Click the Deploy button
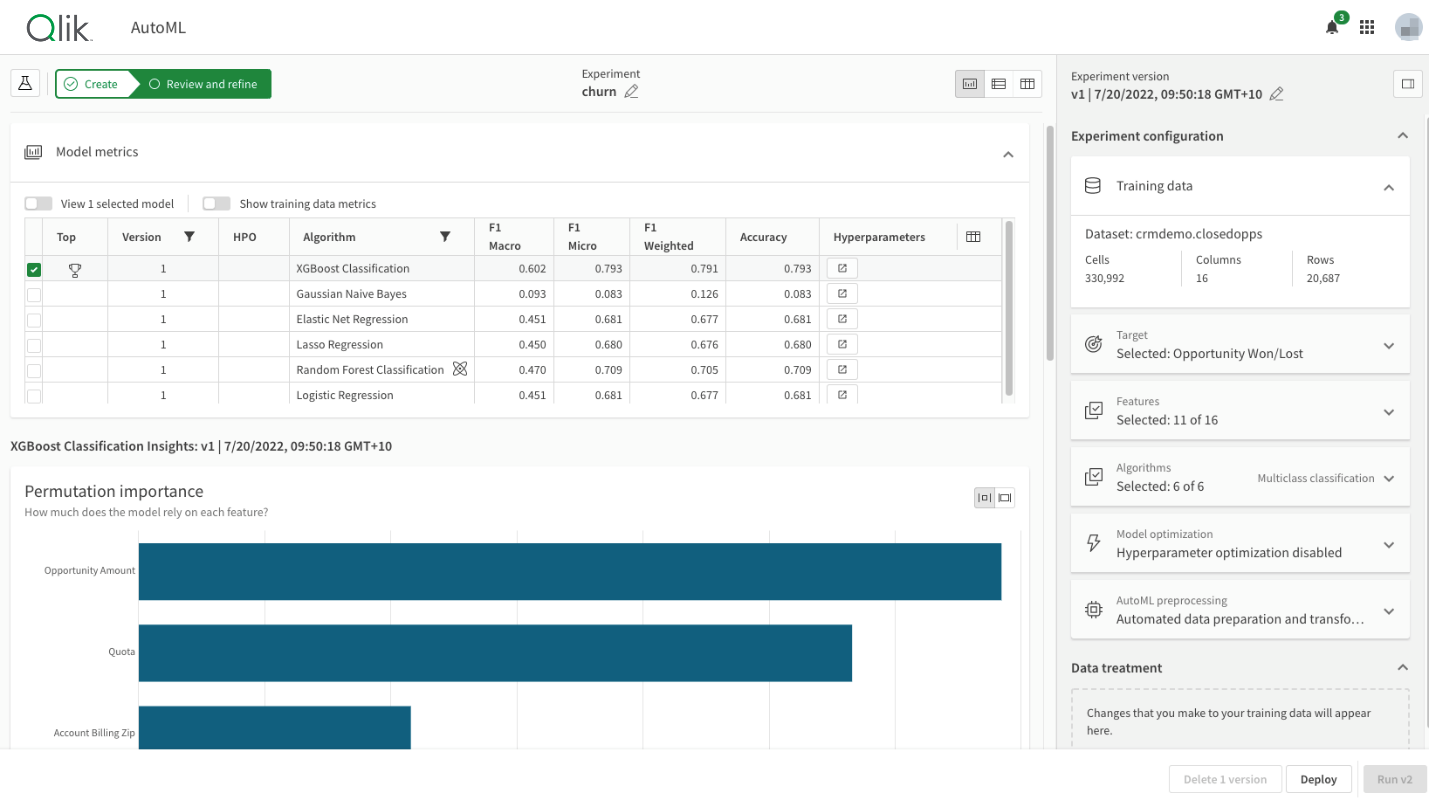This screenshot has width=1429, height=800. (1318, 779)
